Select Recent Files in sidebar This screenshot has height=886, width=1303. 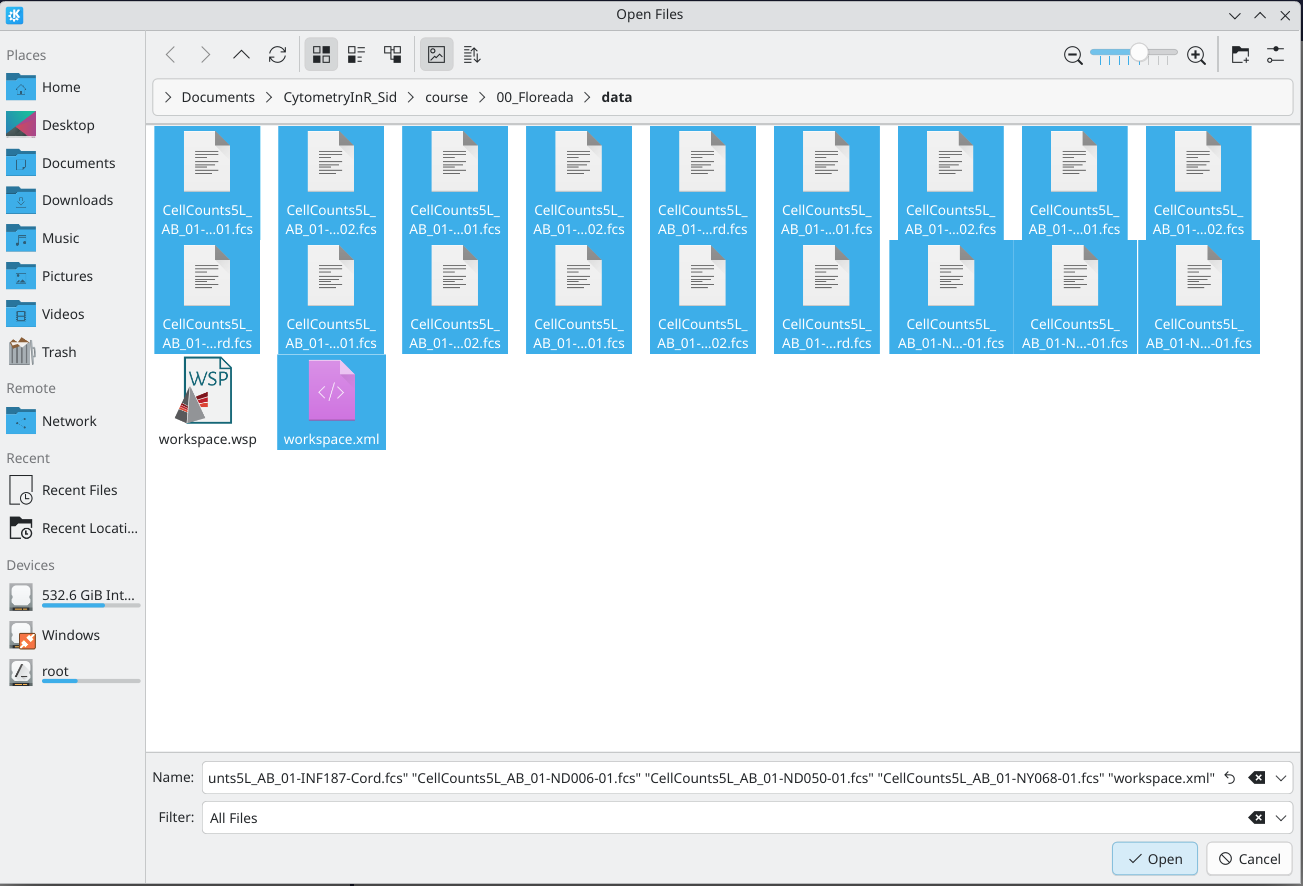[79, 490]
